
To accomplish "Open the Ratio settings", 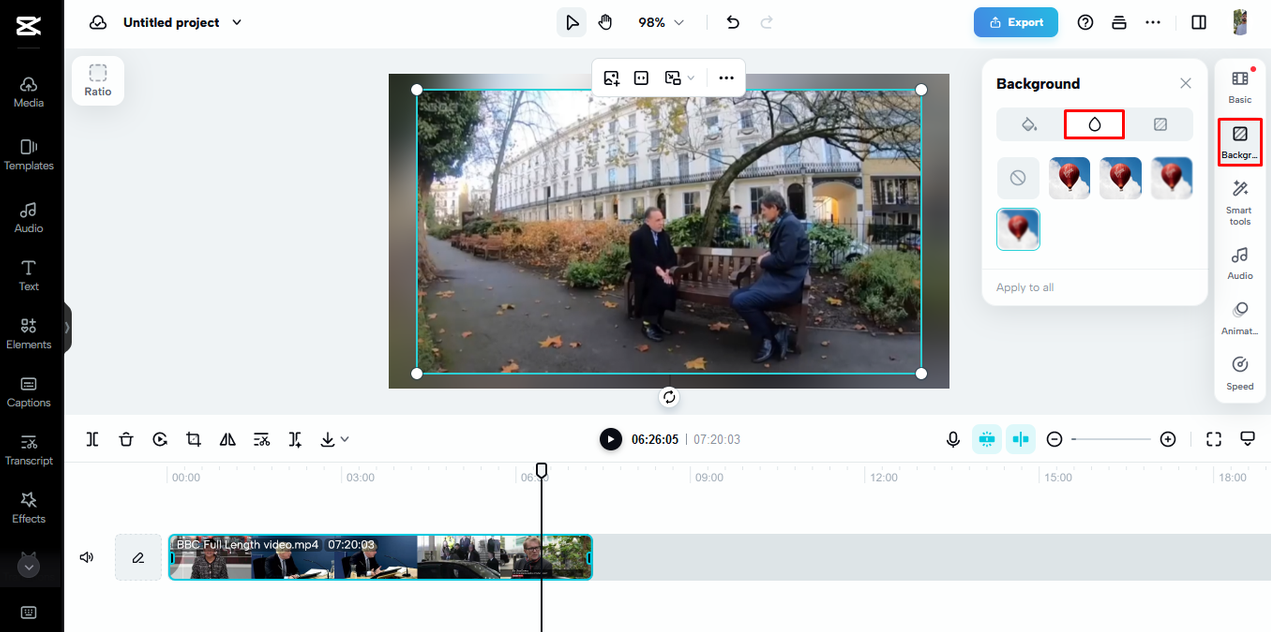I will [x=98, y=80].
